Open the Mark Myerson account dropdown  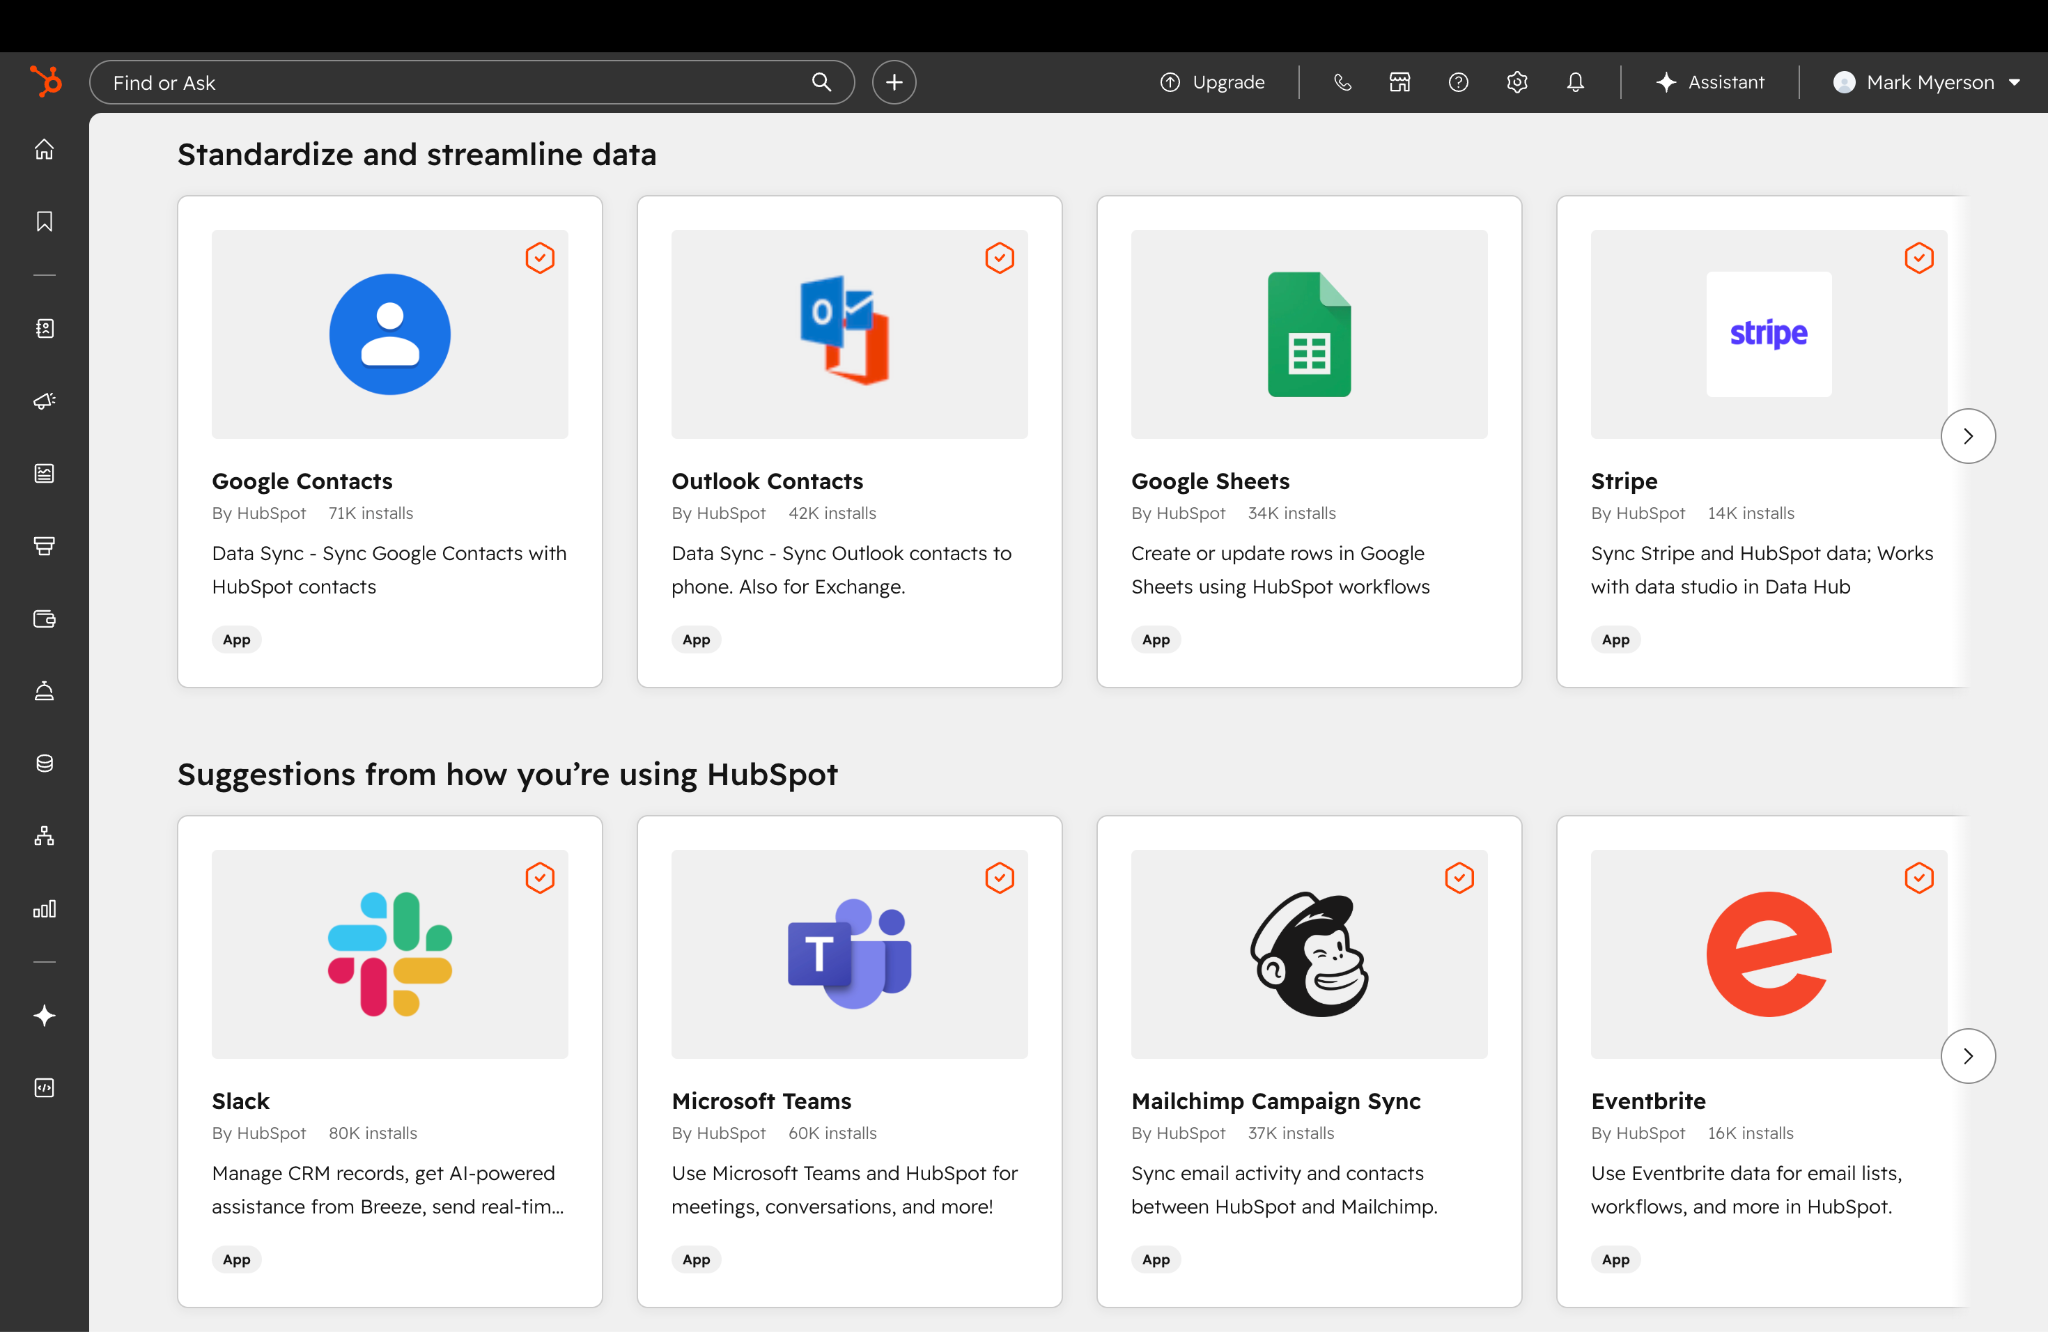[x=1925, y=82]
